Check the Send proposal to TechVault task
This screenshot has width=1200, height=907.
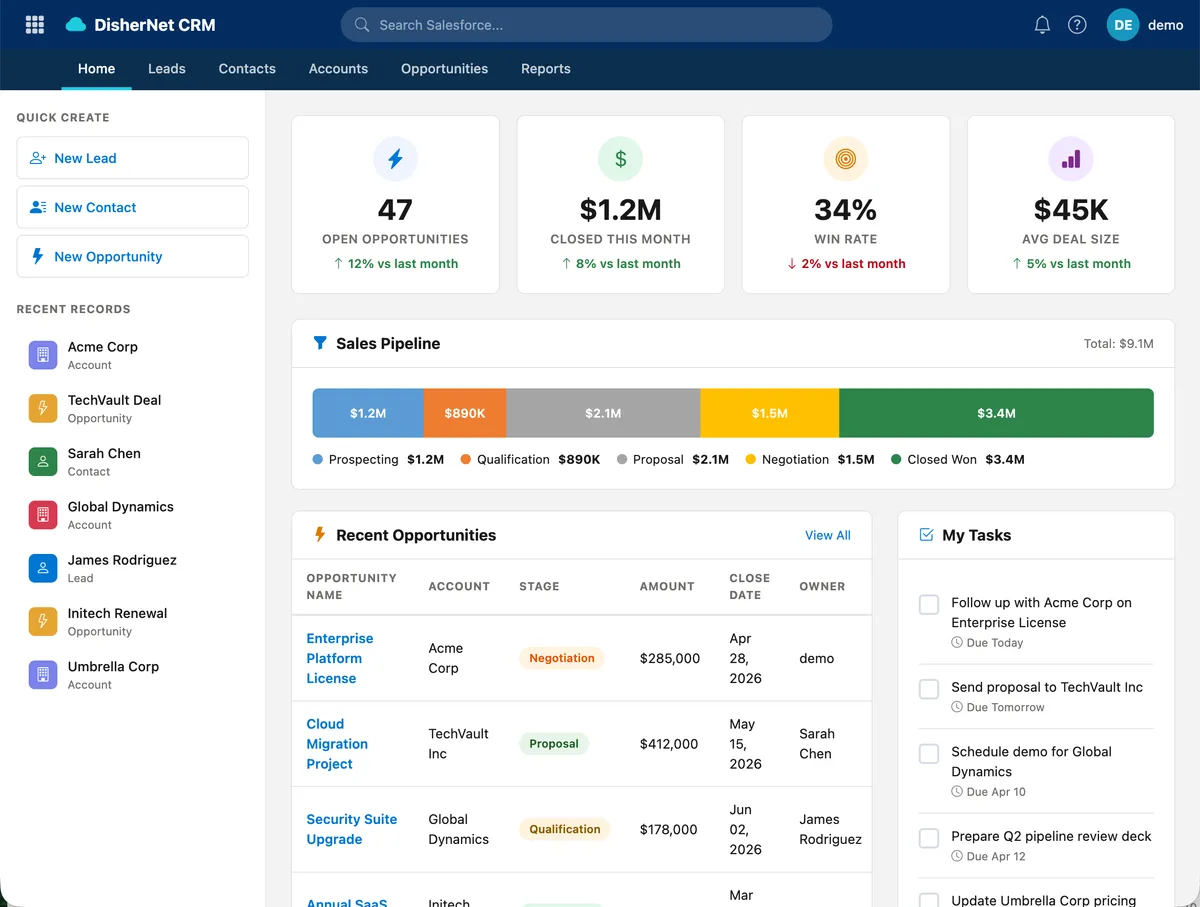click(x=929, y=689)
